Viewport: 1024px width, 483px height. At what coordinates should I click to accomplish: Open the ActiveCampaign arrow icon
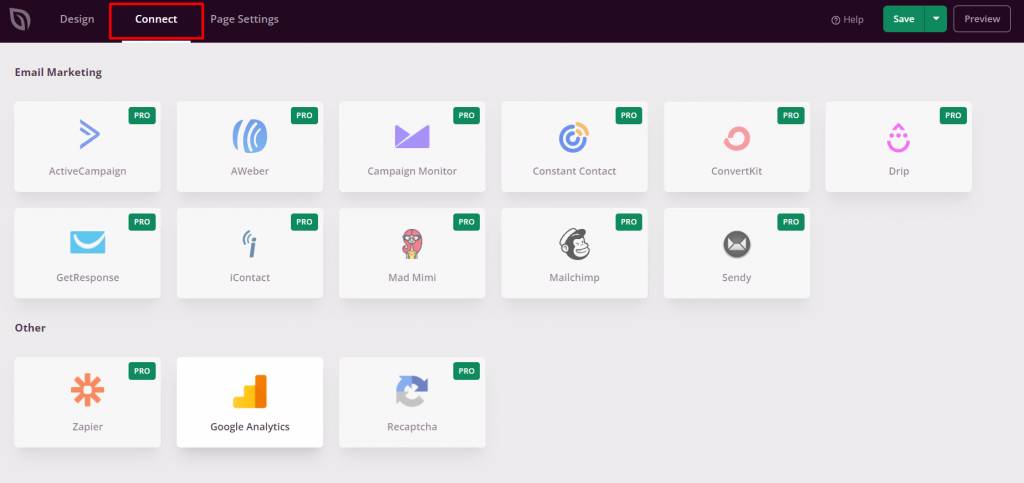coord(89,134)
